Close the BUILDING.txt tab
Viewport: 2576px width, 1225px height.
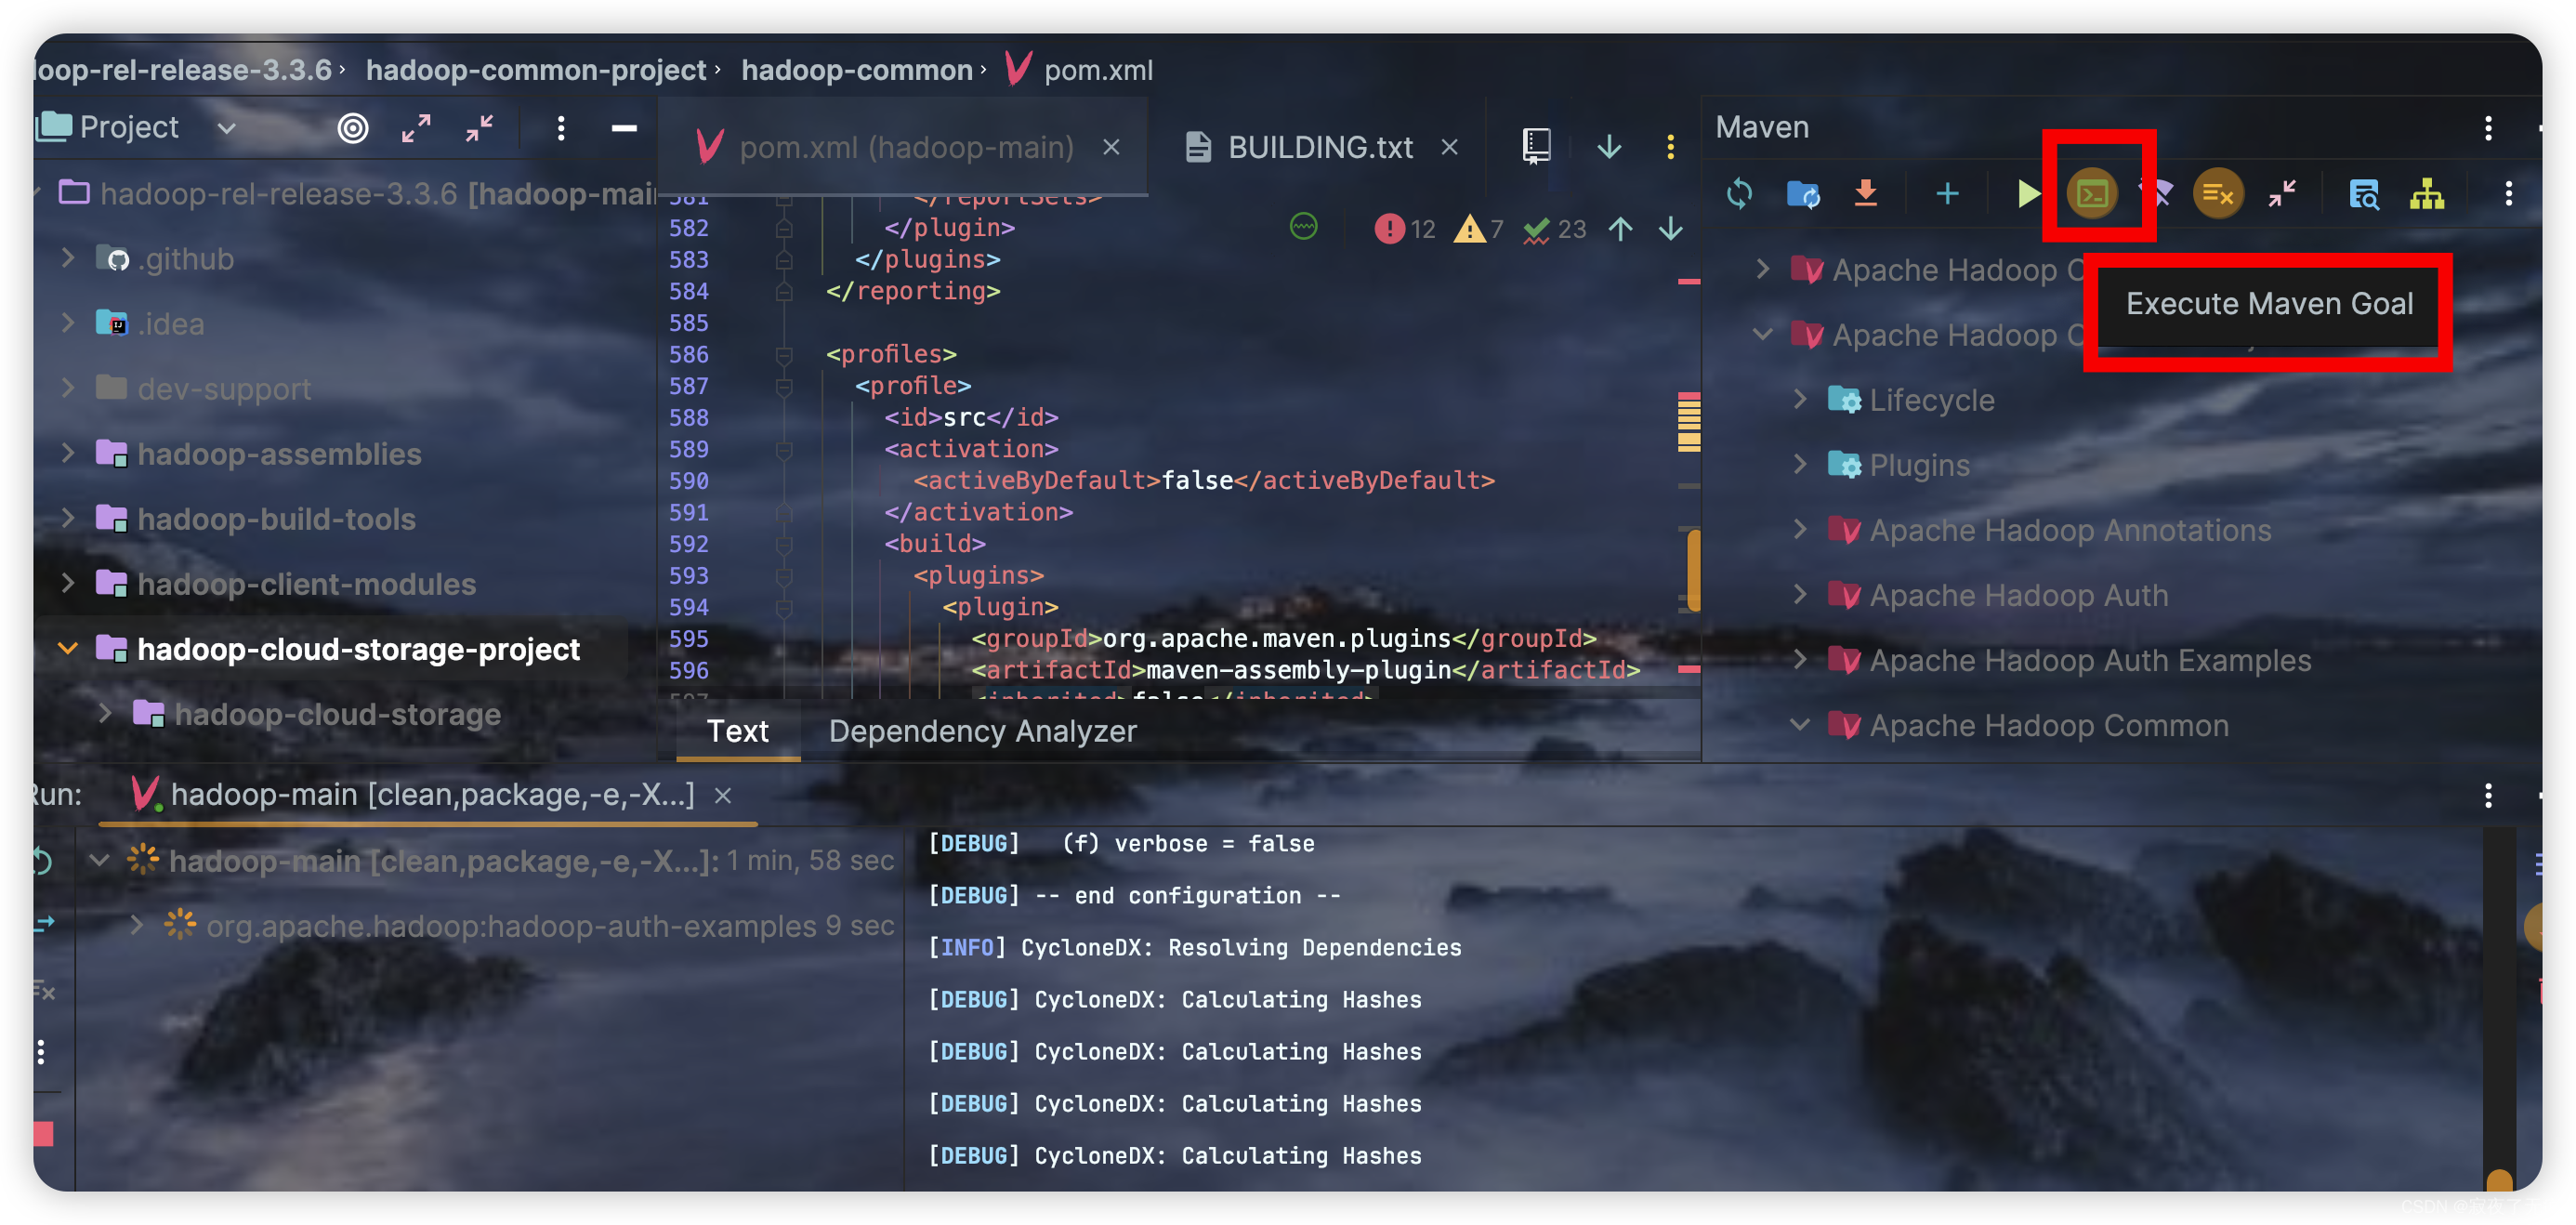1449,147
